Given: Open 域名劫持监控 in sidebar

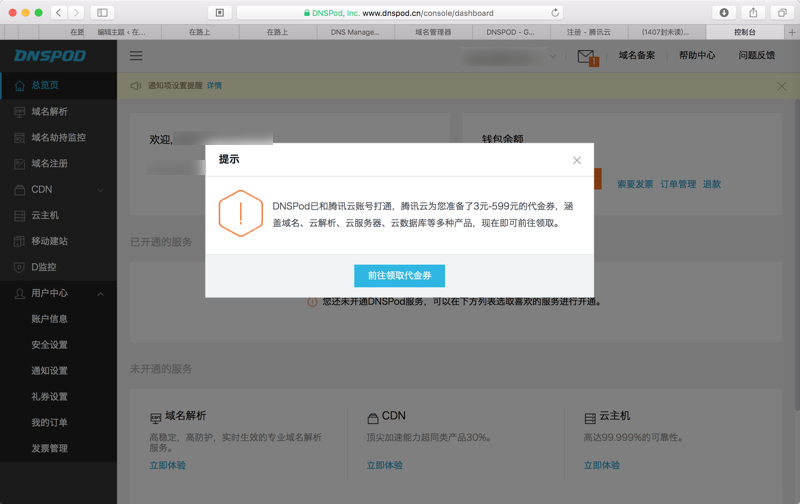Looking at the screenshot, I should point(58,137).
